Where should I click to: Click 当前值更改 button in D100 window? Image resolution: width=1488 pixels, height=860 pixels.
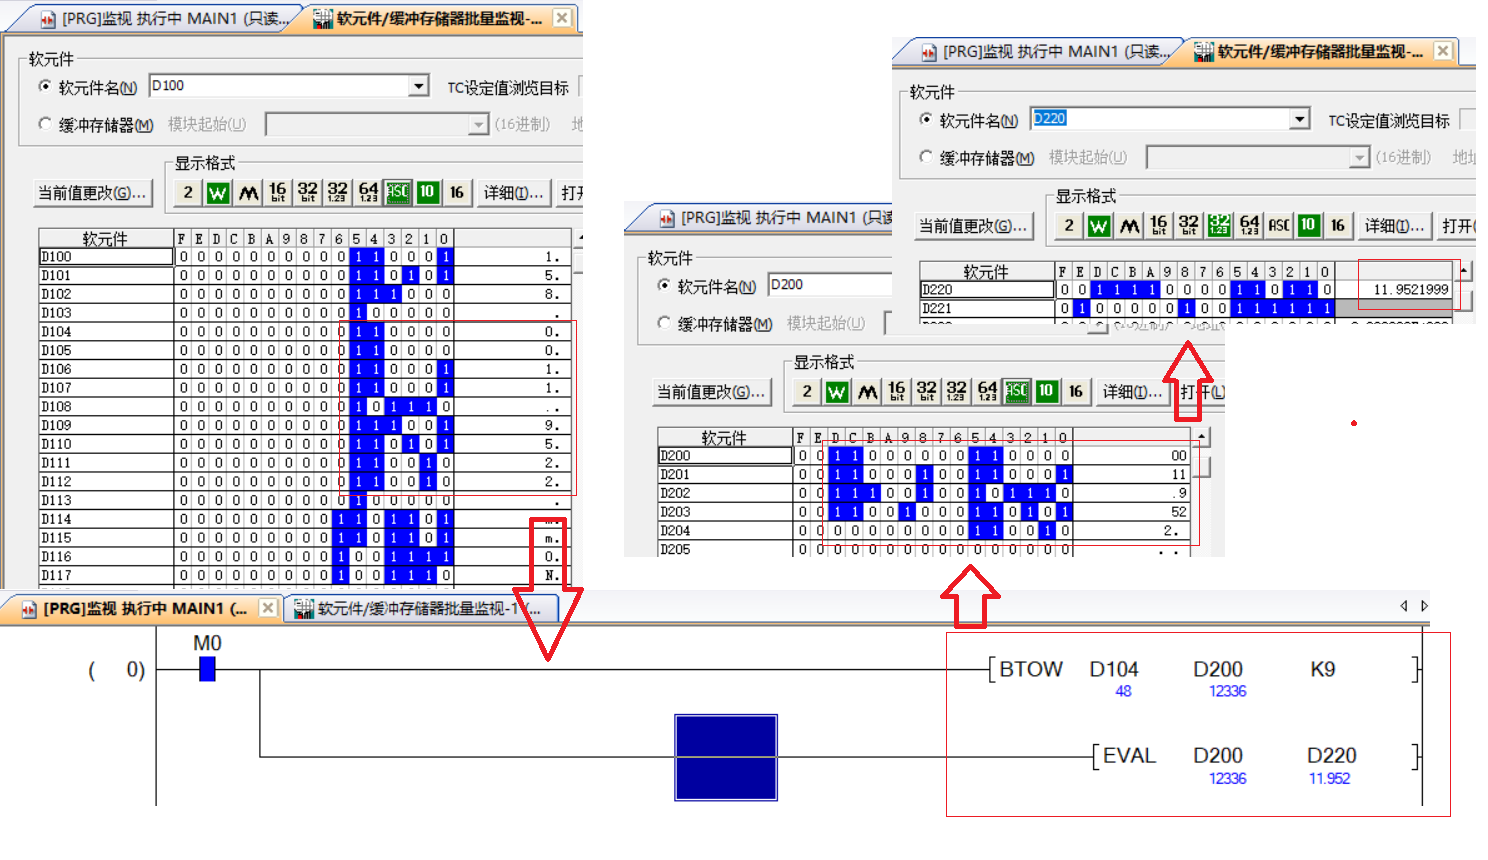click(x=92, y=192)
